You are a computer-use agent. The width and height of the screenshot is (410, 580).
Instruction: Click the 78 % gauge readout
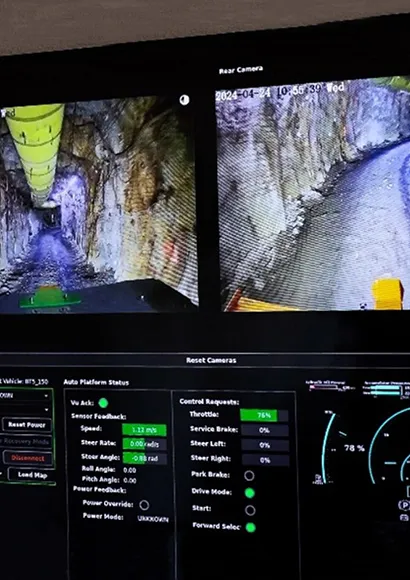point(354,448)
